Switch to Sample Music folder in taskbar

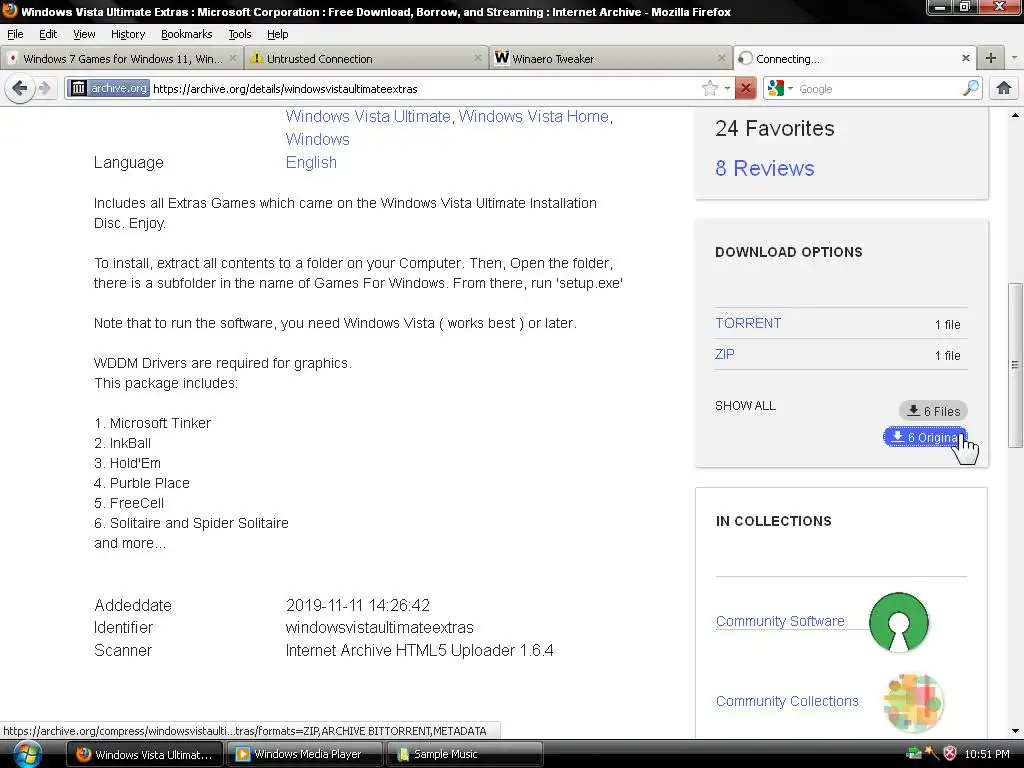(x=464, y=754)
